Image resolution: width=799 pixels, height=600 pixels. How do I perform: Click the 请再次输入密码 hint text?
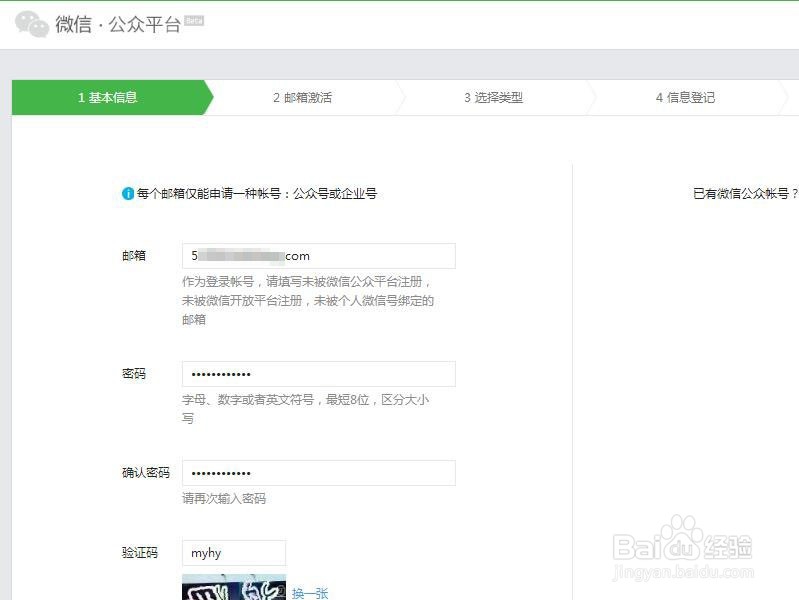coord(224,499)
